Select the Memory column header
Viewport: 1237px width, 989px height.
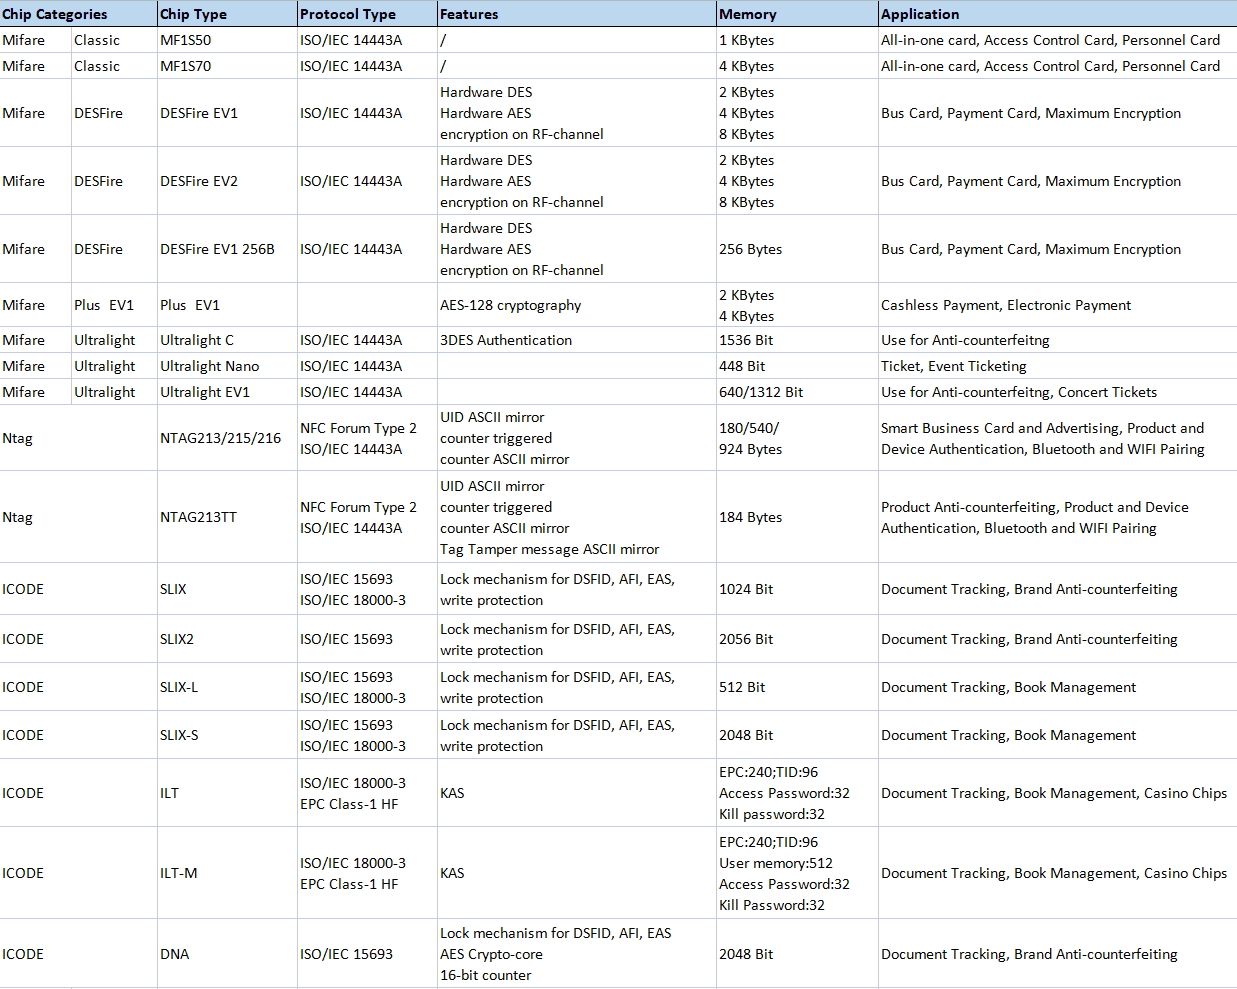[x=748, y=14]
